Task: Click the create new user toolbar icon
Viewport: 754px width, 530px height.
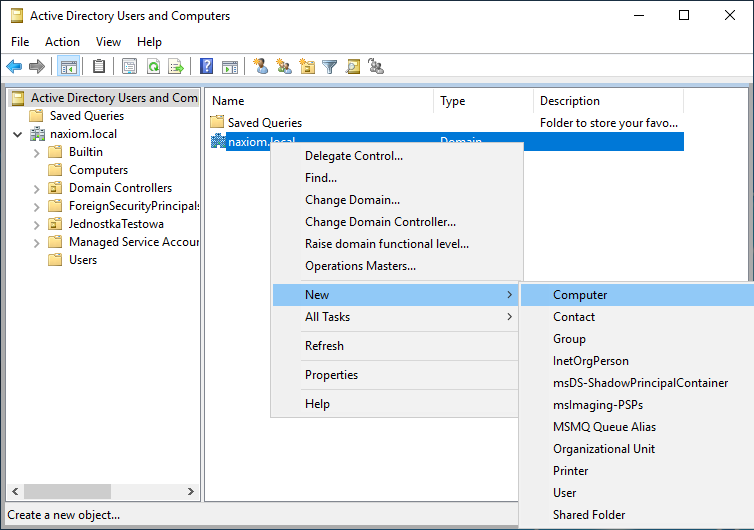Action: 261,67
